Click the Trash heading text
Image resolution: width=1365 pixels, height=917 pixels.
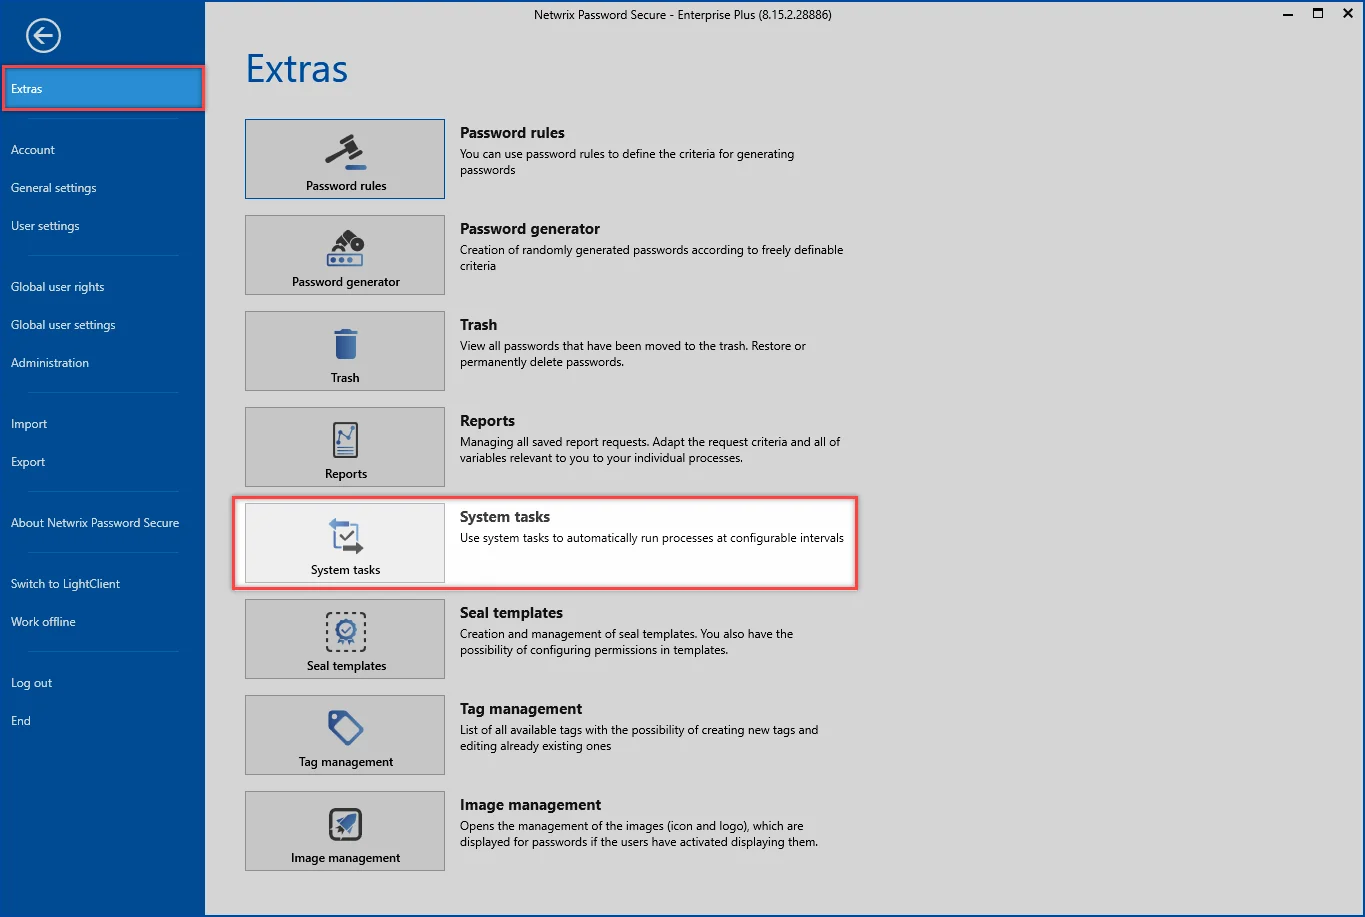478,325
